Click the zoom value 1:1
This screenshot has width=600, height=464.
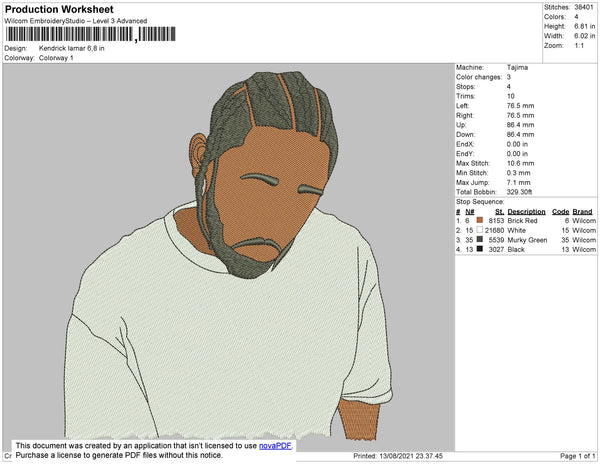point(579,46)
